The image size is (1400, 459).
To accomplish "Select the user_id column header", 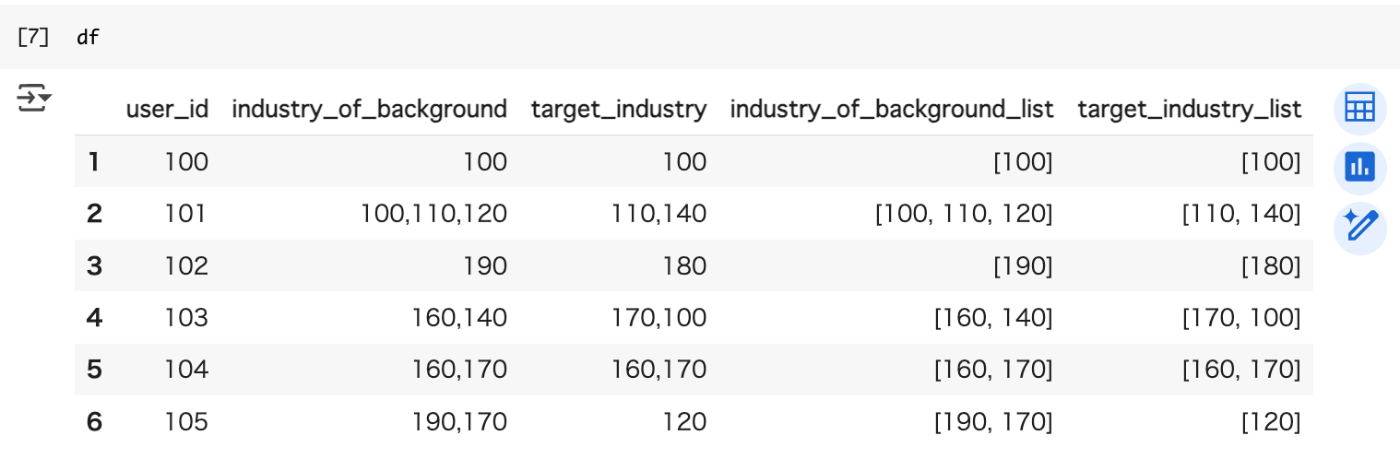I will click(x=167, y=109).
